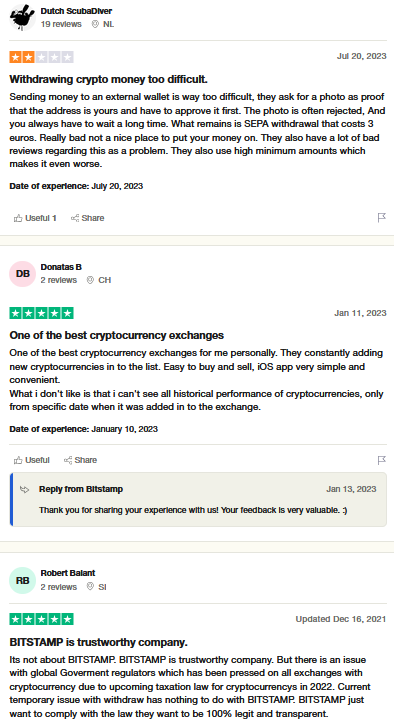Click the five-star rating on Donatas B's review
Viewport: 394px width, 727px height.
coord(41,313)
